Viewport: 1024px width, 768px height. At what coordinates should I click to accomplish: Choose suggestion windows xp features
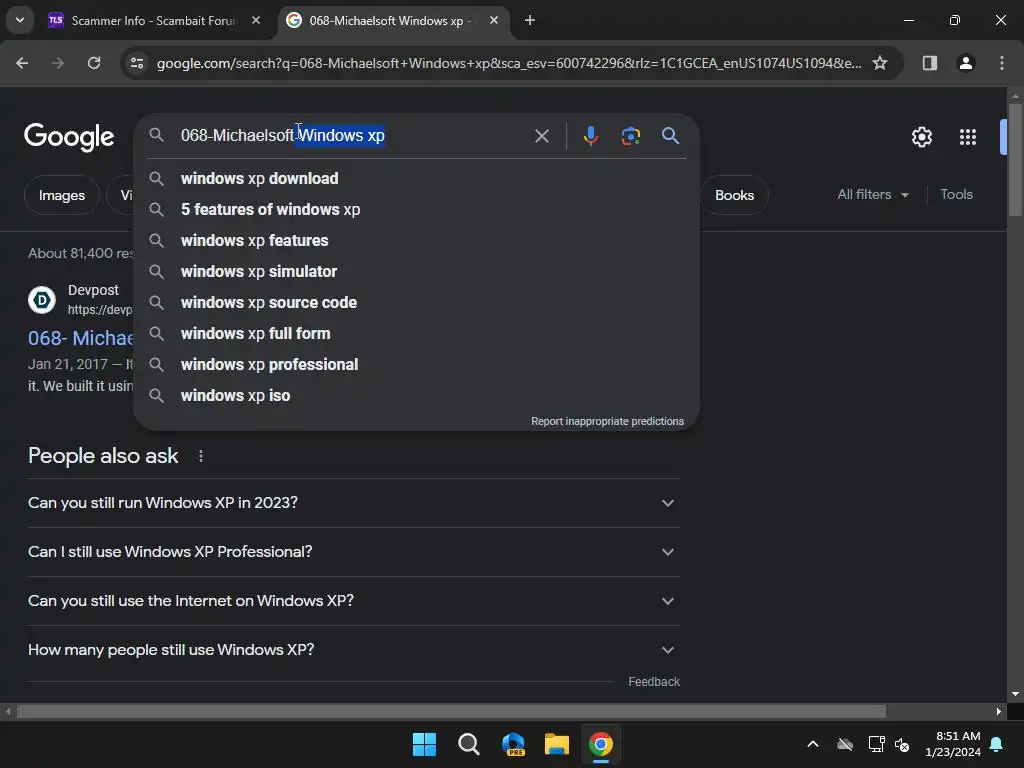coord(416,240)
